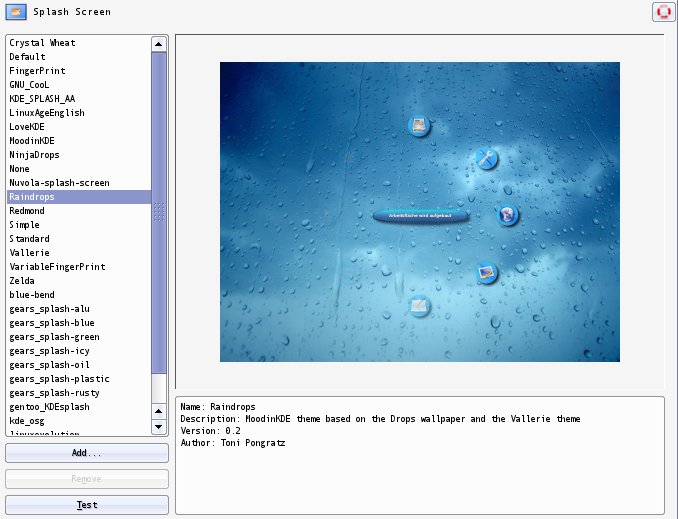Viewport: 678px width, 519px height.
Task: Pick the Vallerie theme
Action: pyautogui.click(x=79, y=253)
